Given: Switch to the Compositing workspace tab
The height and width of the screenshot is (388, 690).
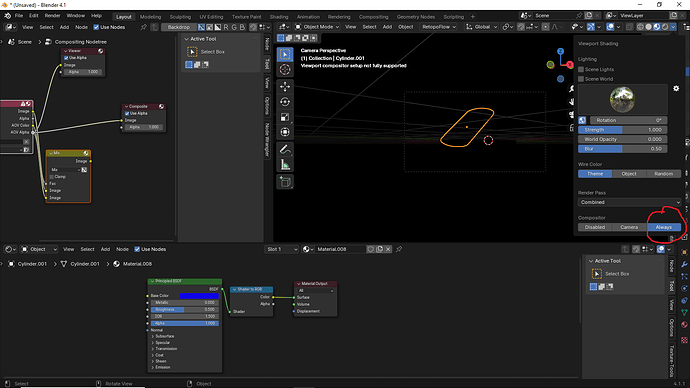Looking at the screenshot, I should tap(373, 17).
